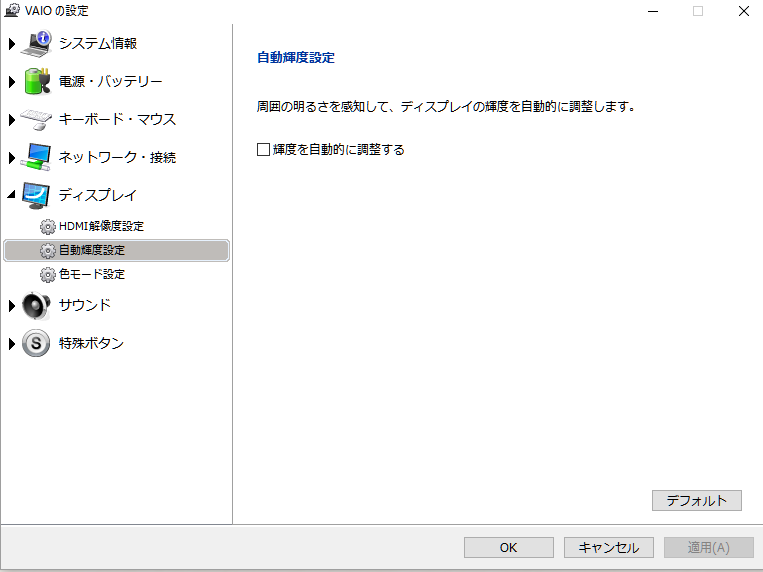Expand the 特殊ボタン tree node arrow
Viewport: 763px width, 572px height.
[x=12, y=344]
